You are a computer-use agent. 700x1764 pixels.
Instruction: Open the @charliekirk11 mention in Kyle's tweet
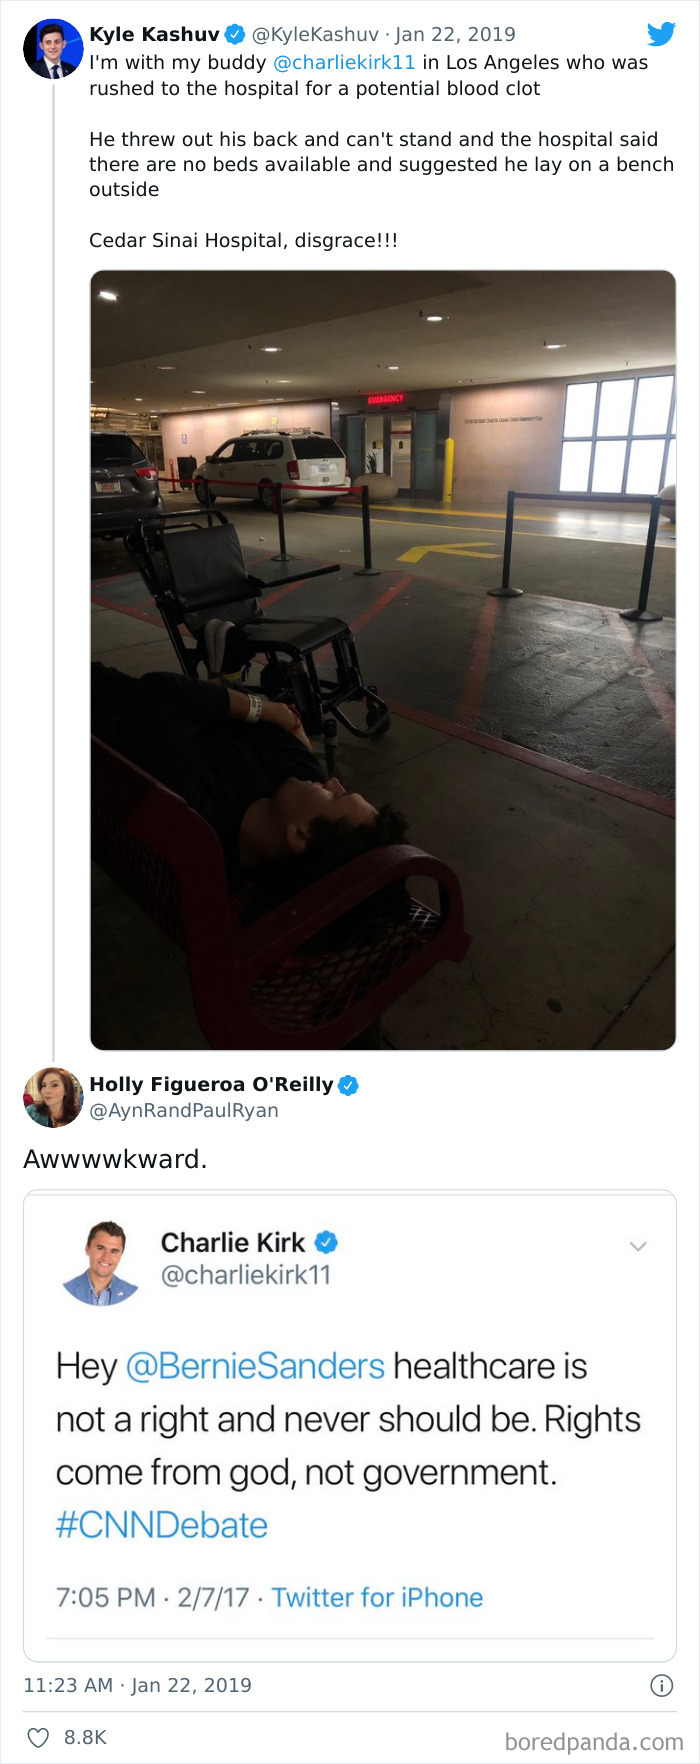click(x=344, y=63)
